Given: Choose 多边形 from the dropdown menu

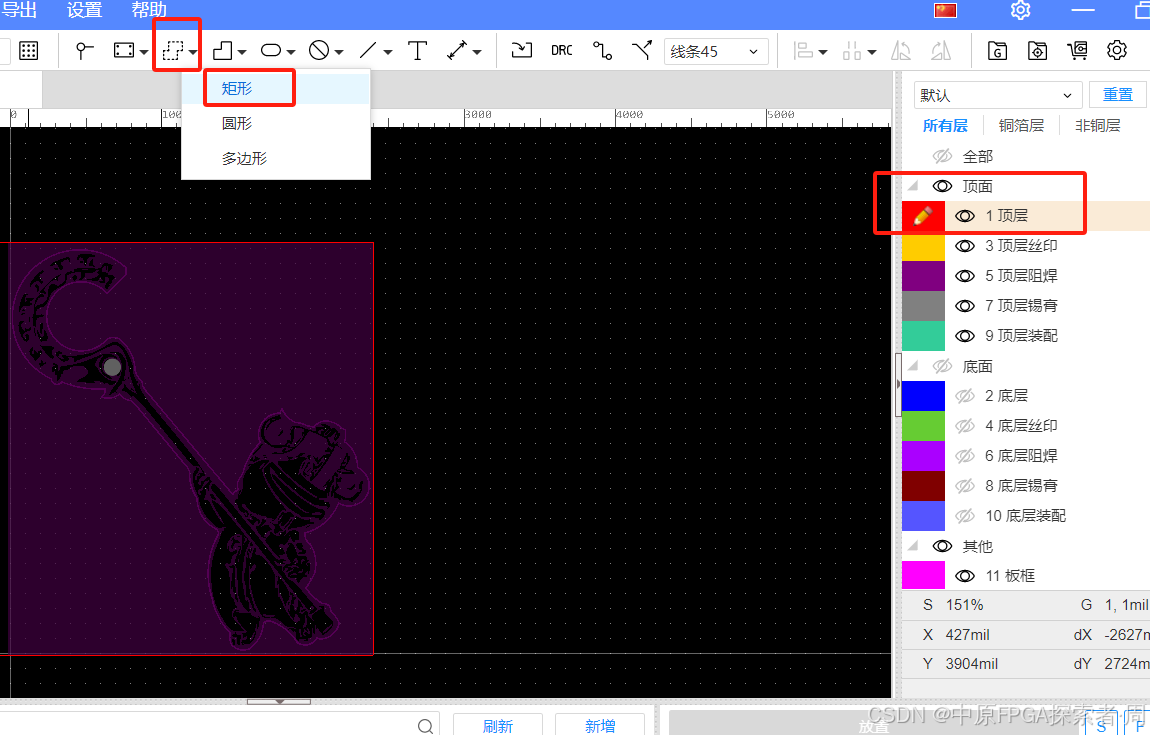Looking at the screenshot, I should click(x=276, y=158).
